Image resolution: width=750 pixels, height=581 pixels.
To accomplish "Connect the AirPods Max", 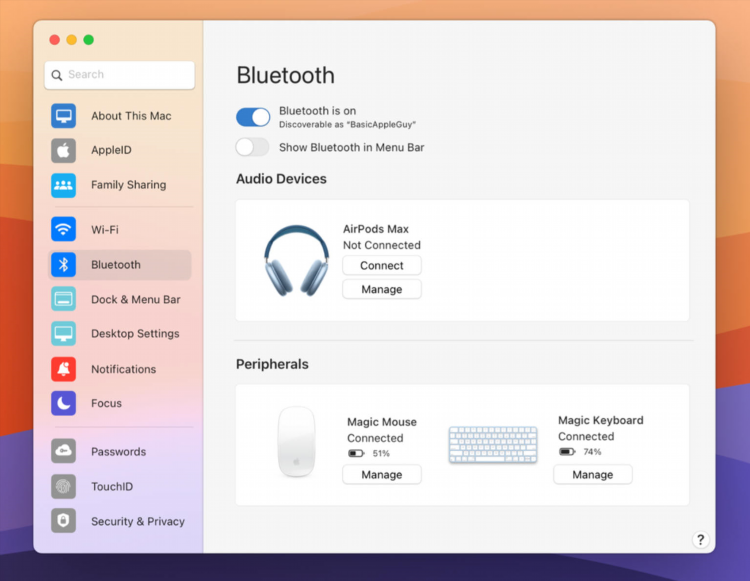I will click(x=382, y=265).
